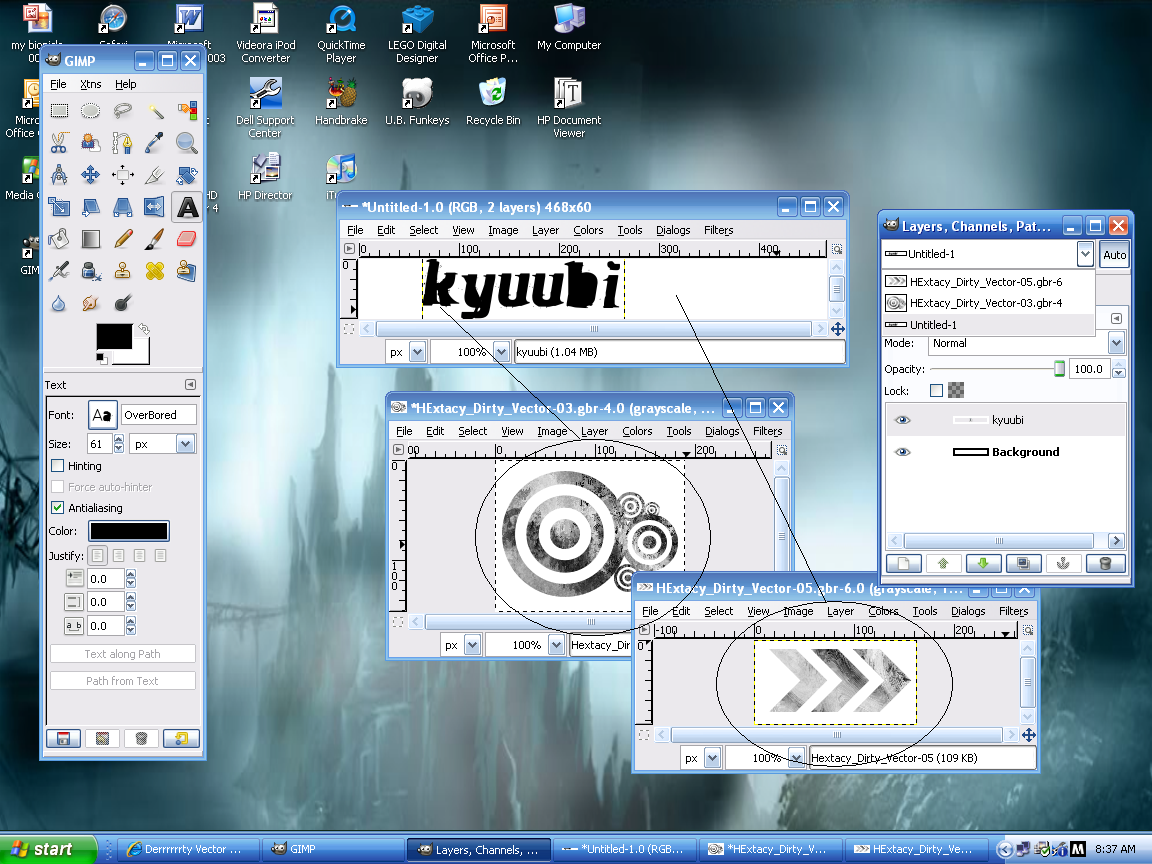Uncheck the Antialiasing checkbox
The width and height of the screenshot is (1152, 864).
click(58, 508)
